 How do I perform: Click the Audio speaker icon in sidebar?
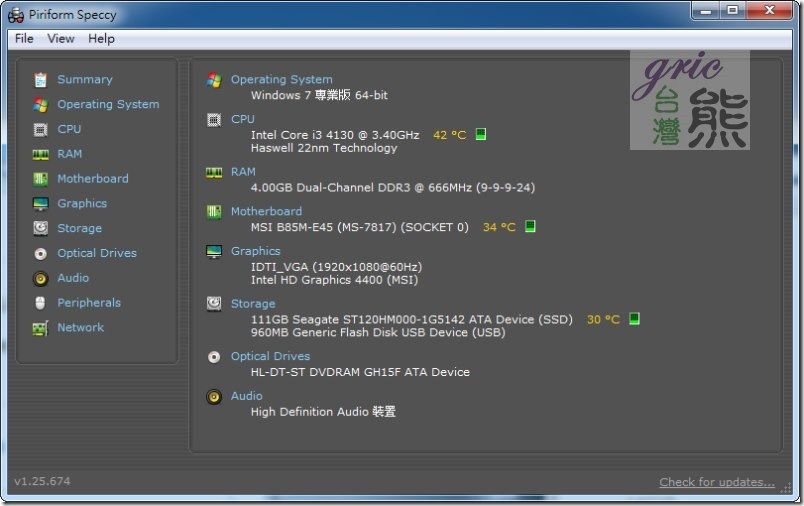(x=41, y=278)
